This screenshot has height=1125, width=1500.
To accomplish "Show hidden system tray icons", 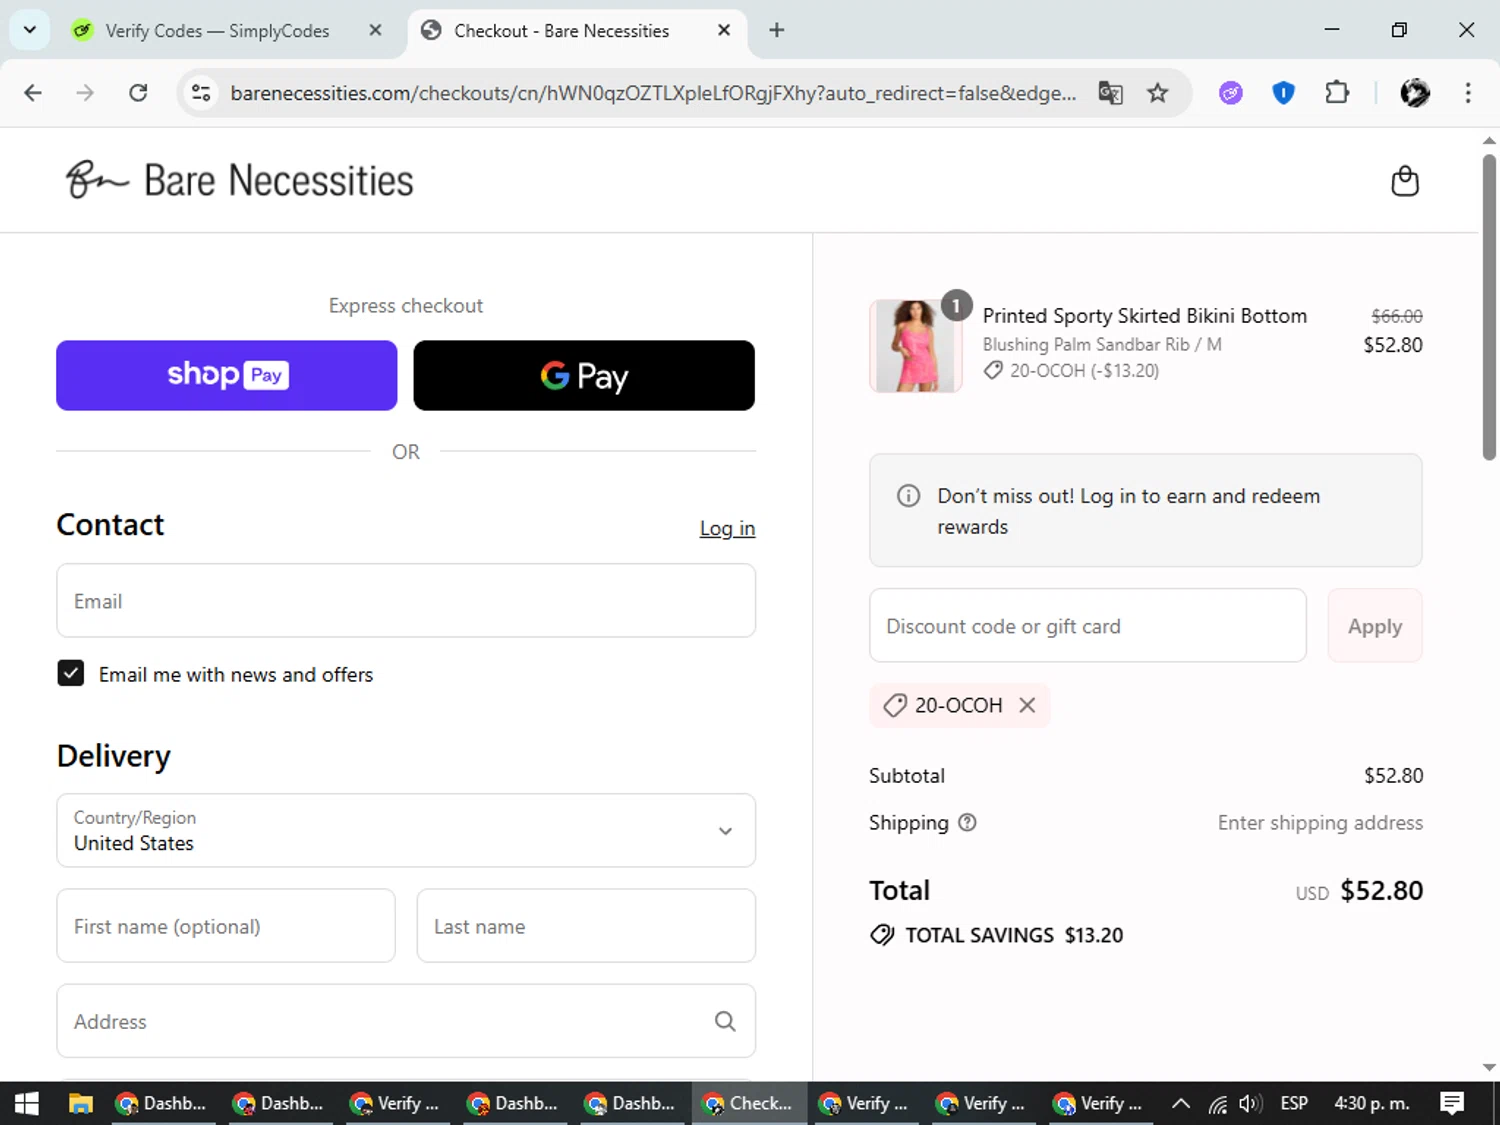I will (x=1181, y=1103).
